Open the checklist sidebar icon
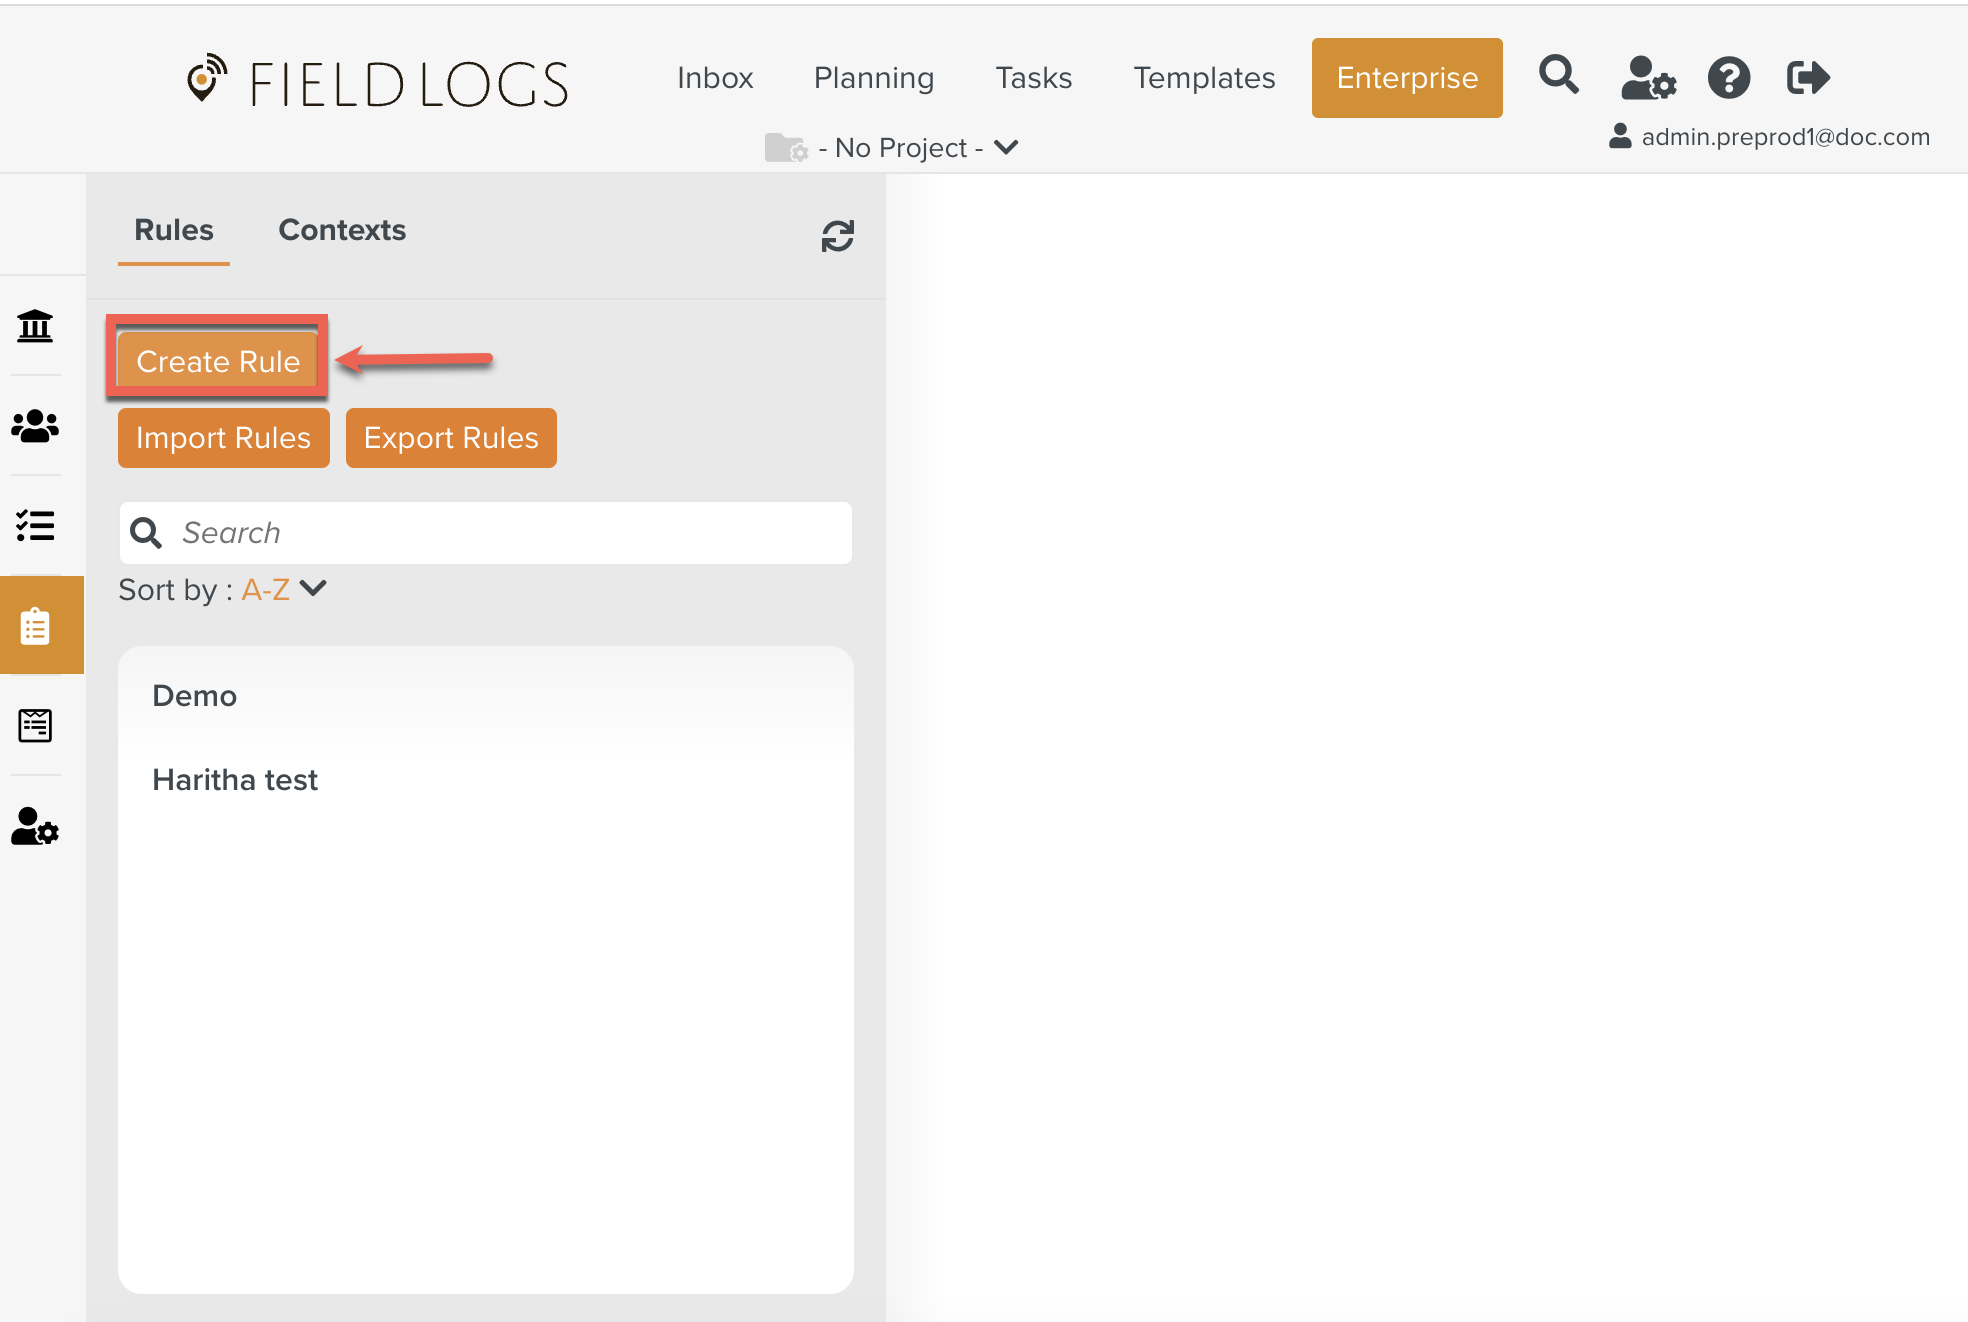 point(35,526)
